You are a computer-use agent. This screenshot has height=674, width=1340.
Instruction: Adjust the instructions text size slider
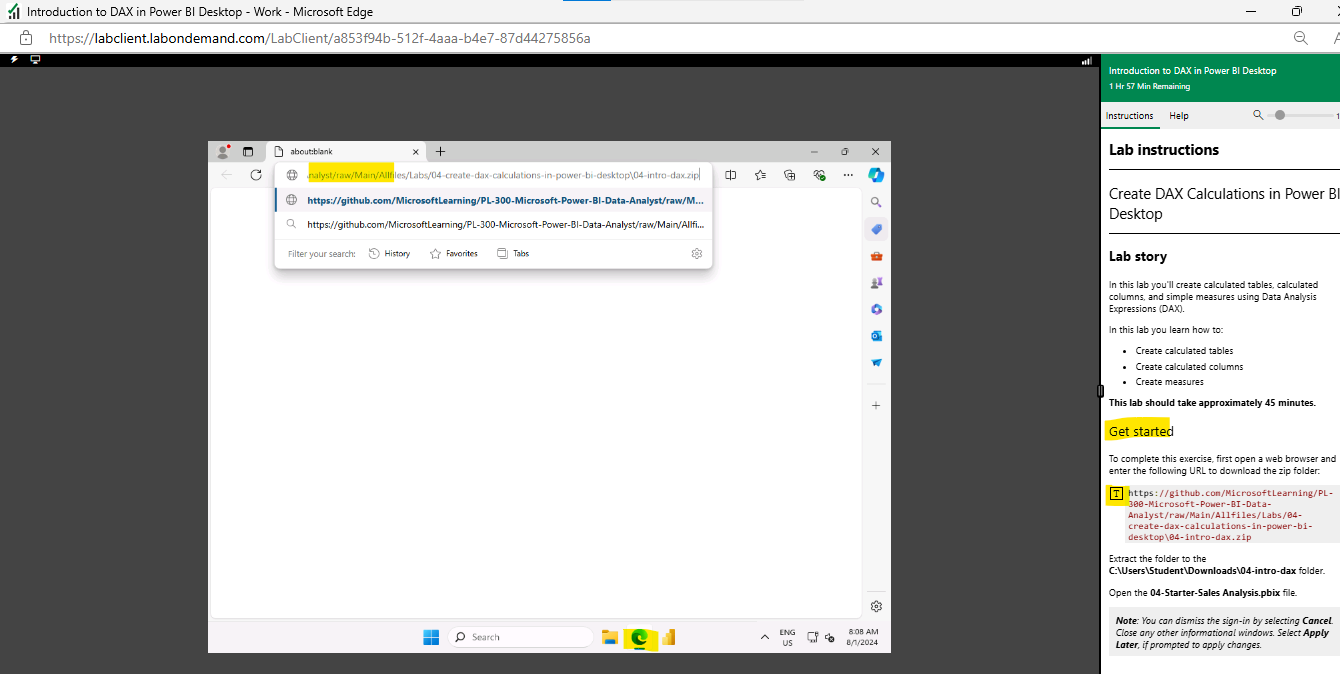1280,115
